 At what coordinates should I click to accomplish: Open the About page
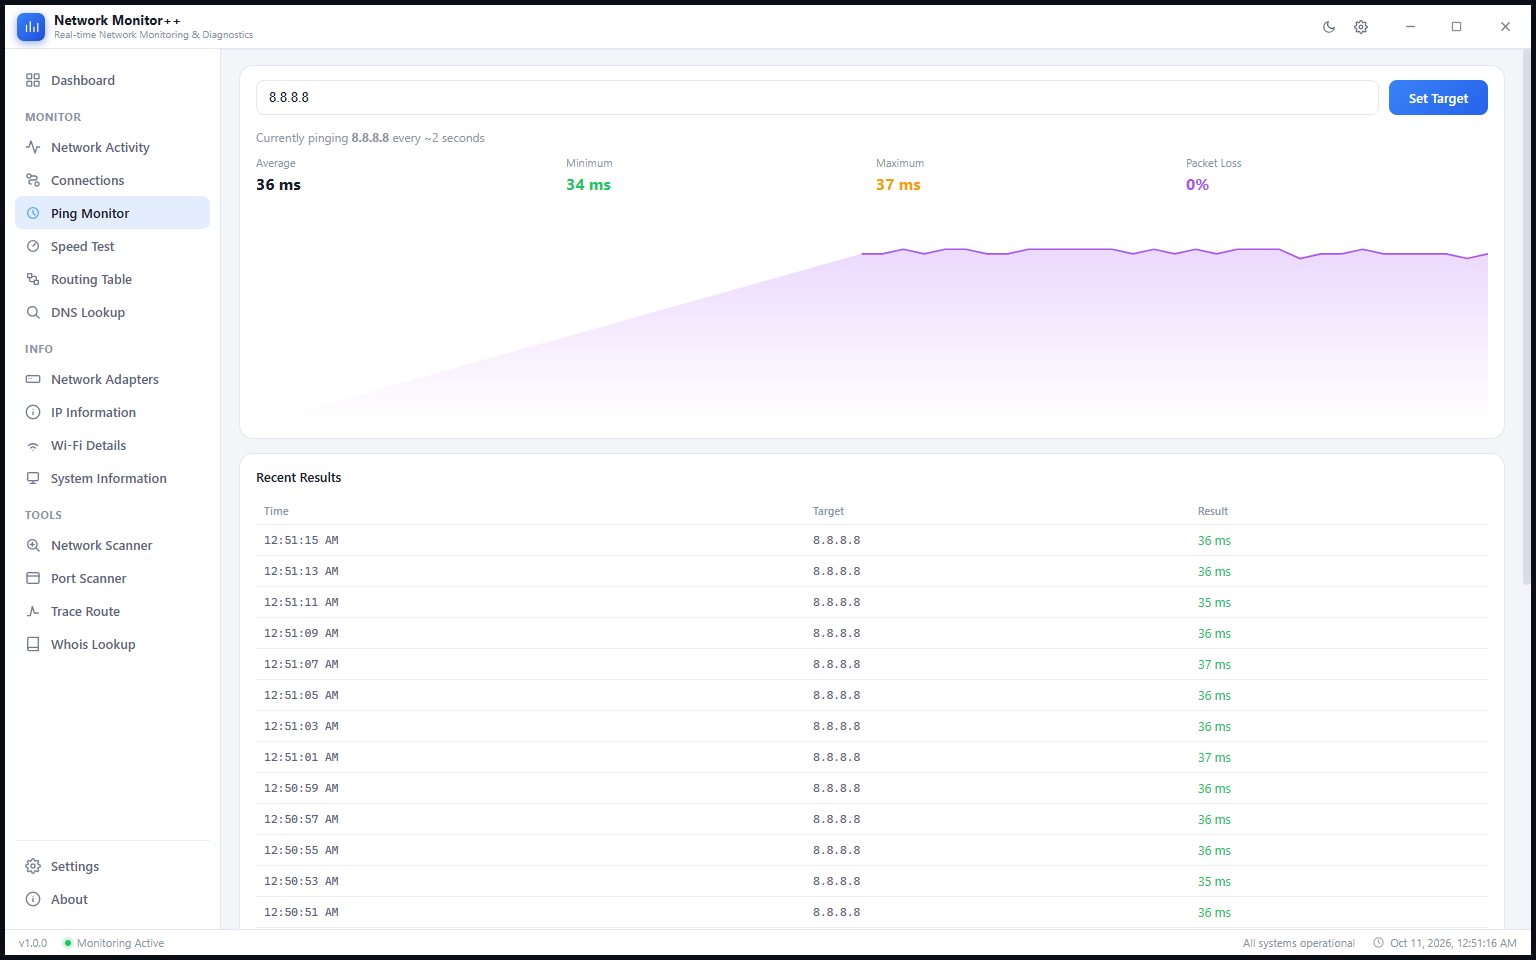tap(112, 899)
